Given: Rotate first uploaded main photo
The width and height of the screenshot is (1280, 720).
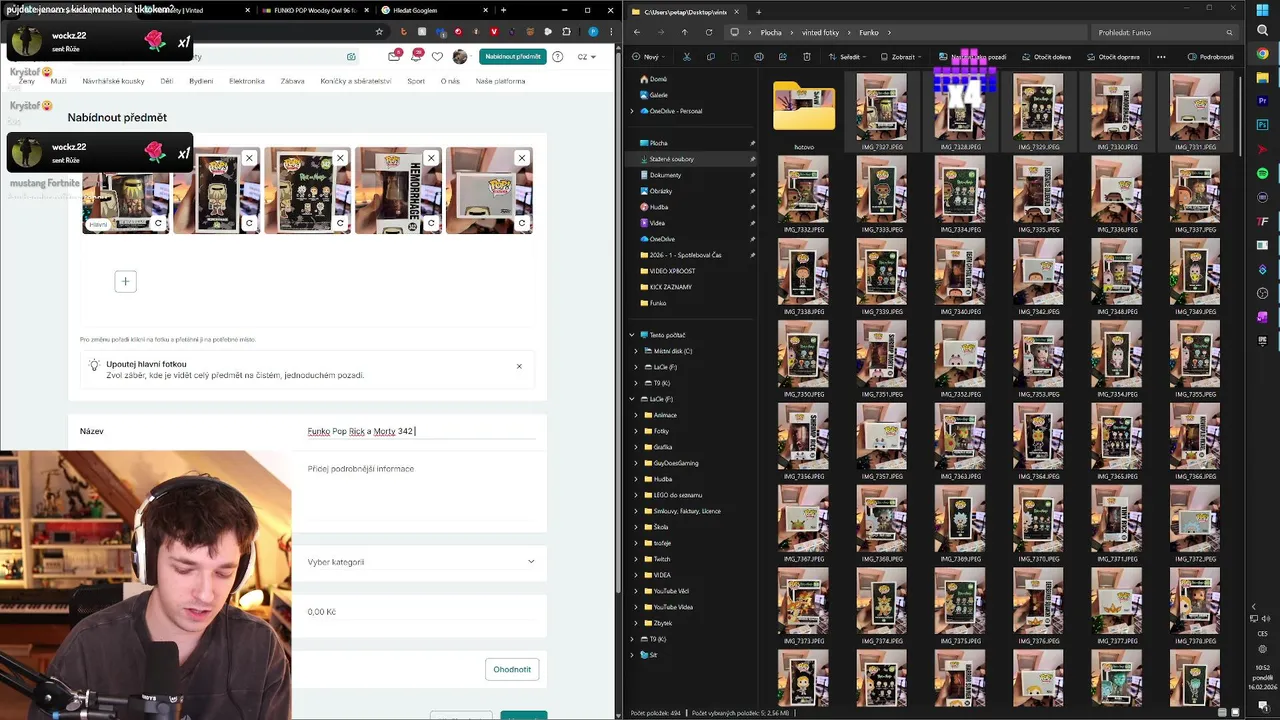Looking at the screenshot, I should tap(158, 223).
